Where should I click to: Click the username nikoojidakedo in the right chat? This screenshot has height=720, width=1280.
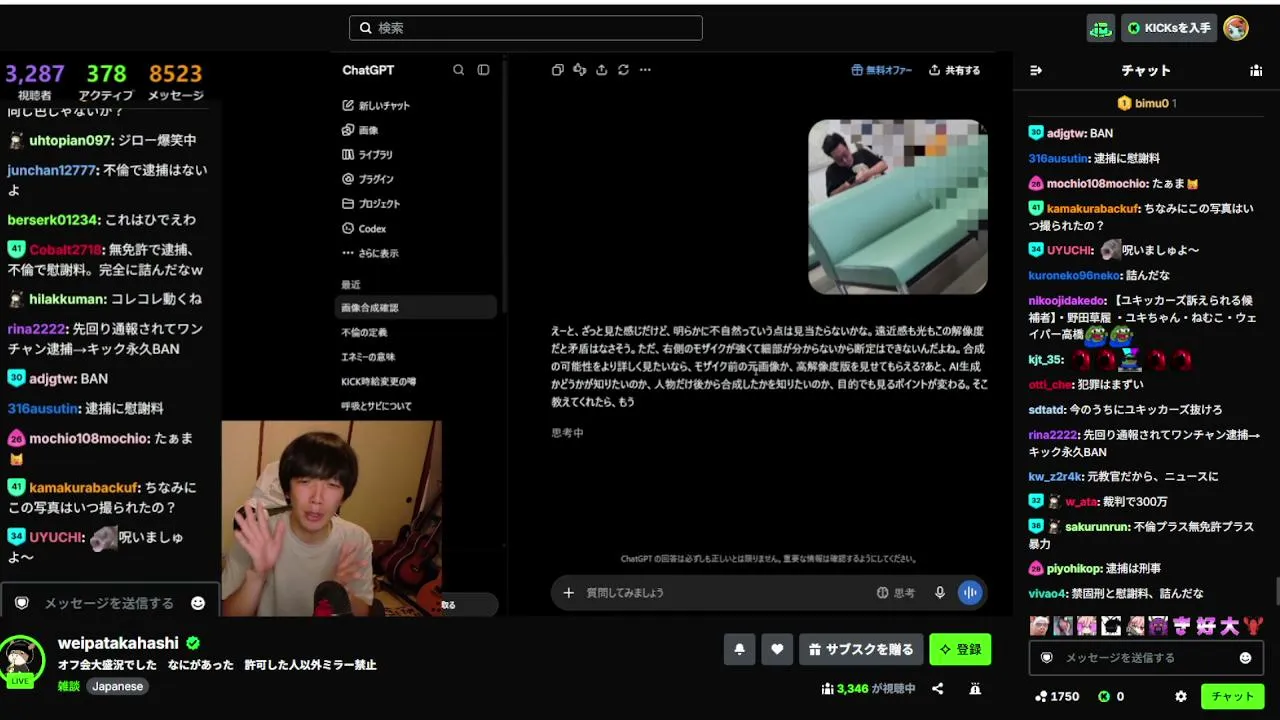pos(1067,300)
